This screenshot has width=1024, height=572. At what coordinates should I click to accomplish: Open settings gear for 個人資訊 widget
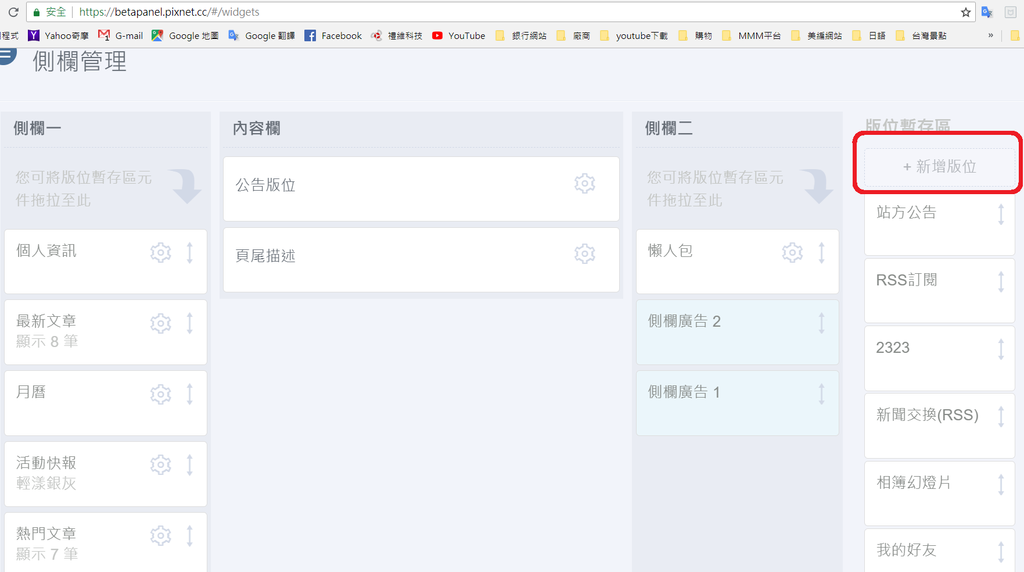click(x=161, y=253)
